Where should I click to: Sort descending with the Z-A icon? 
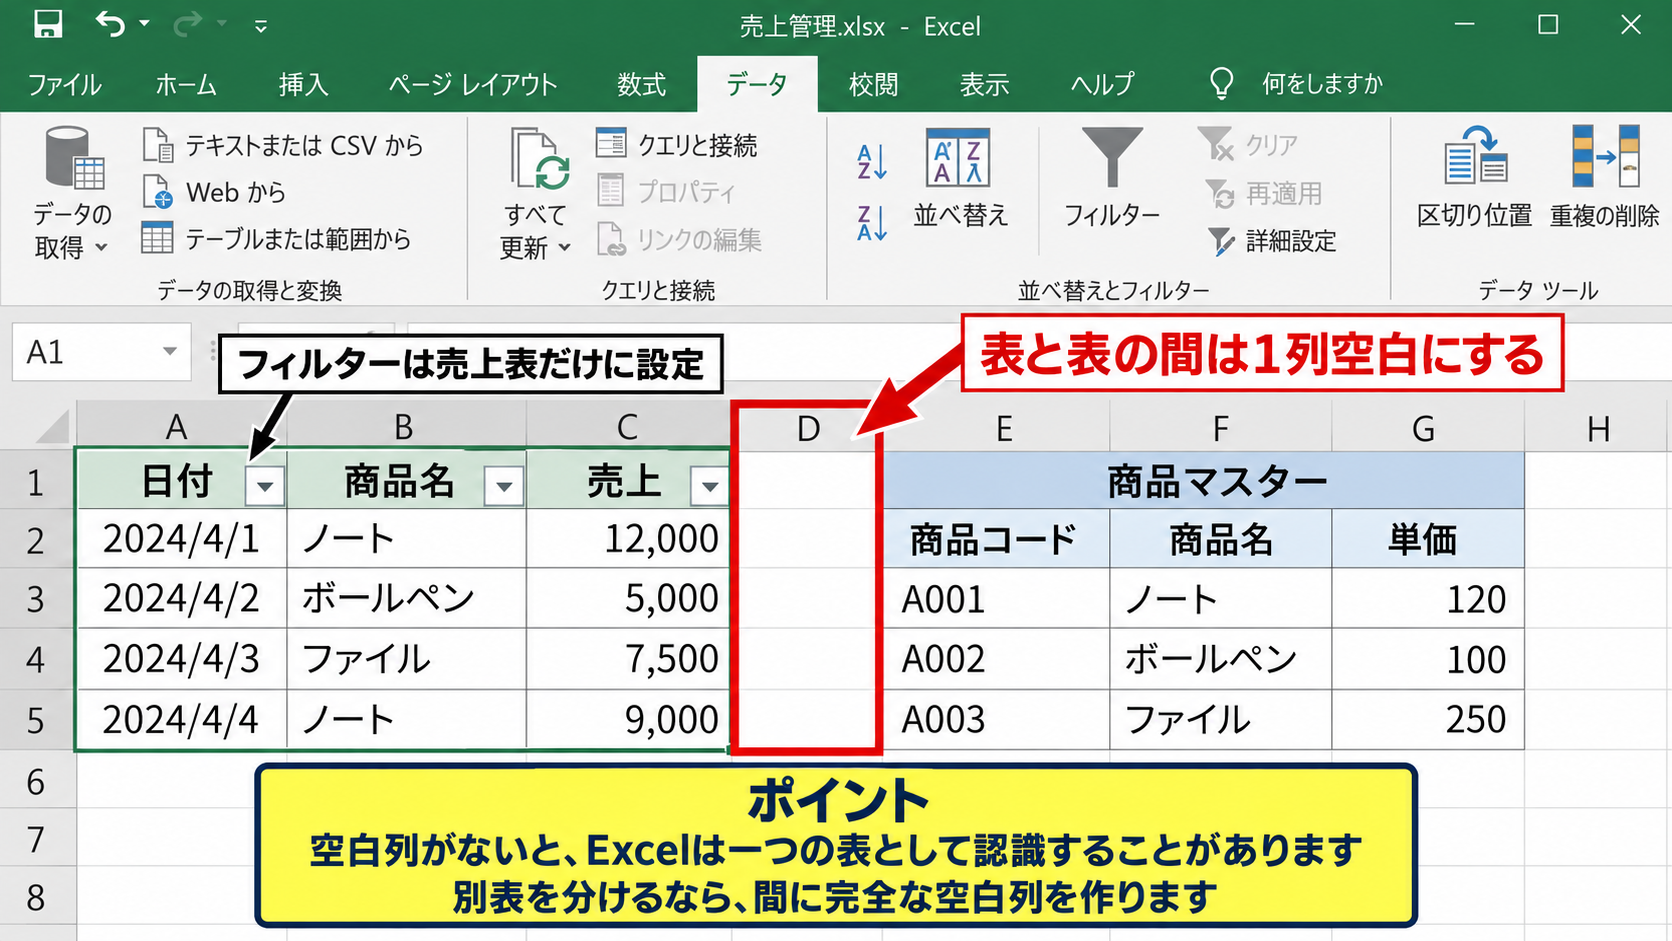tap(871, 222)
